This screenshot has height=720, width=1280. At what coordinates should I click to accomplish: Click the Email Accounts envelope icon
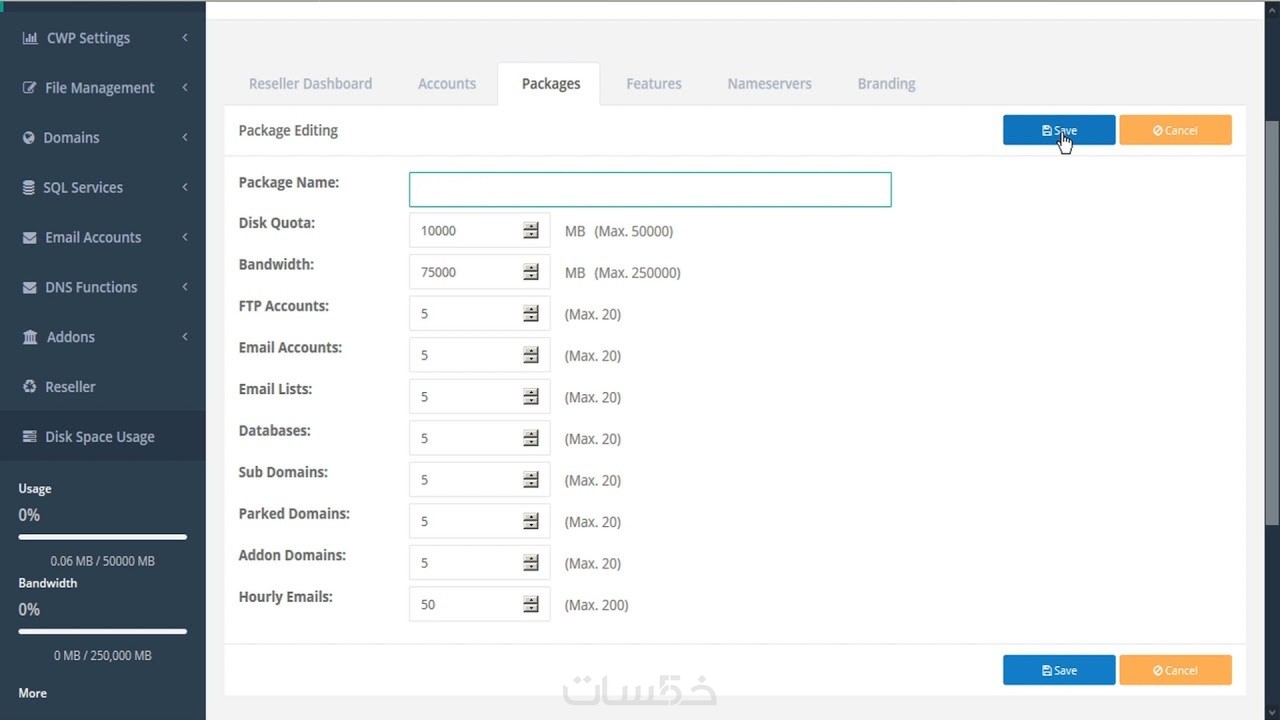click(x=29, y=238)
